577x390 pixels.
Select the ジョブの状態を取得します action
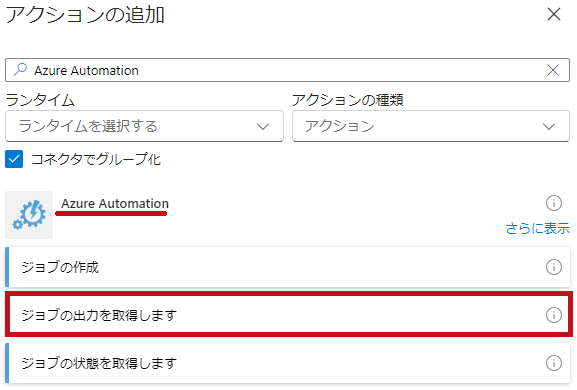point(287,363)
